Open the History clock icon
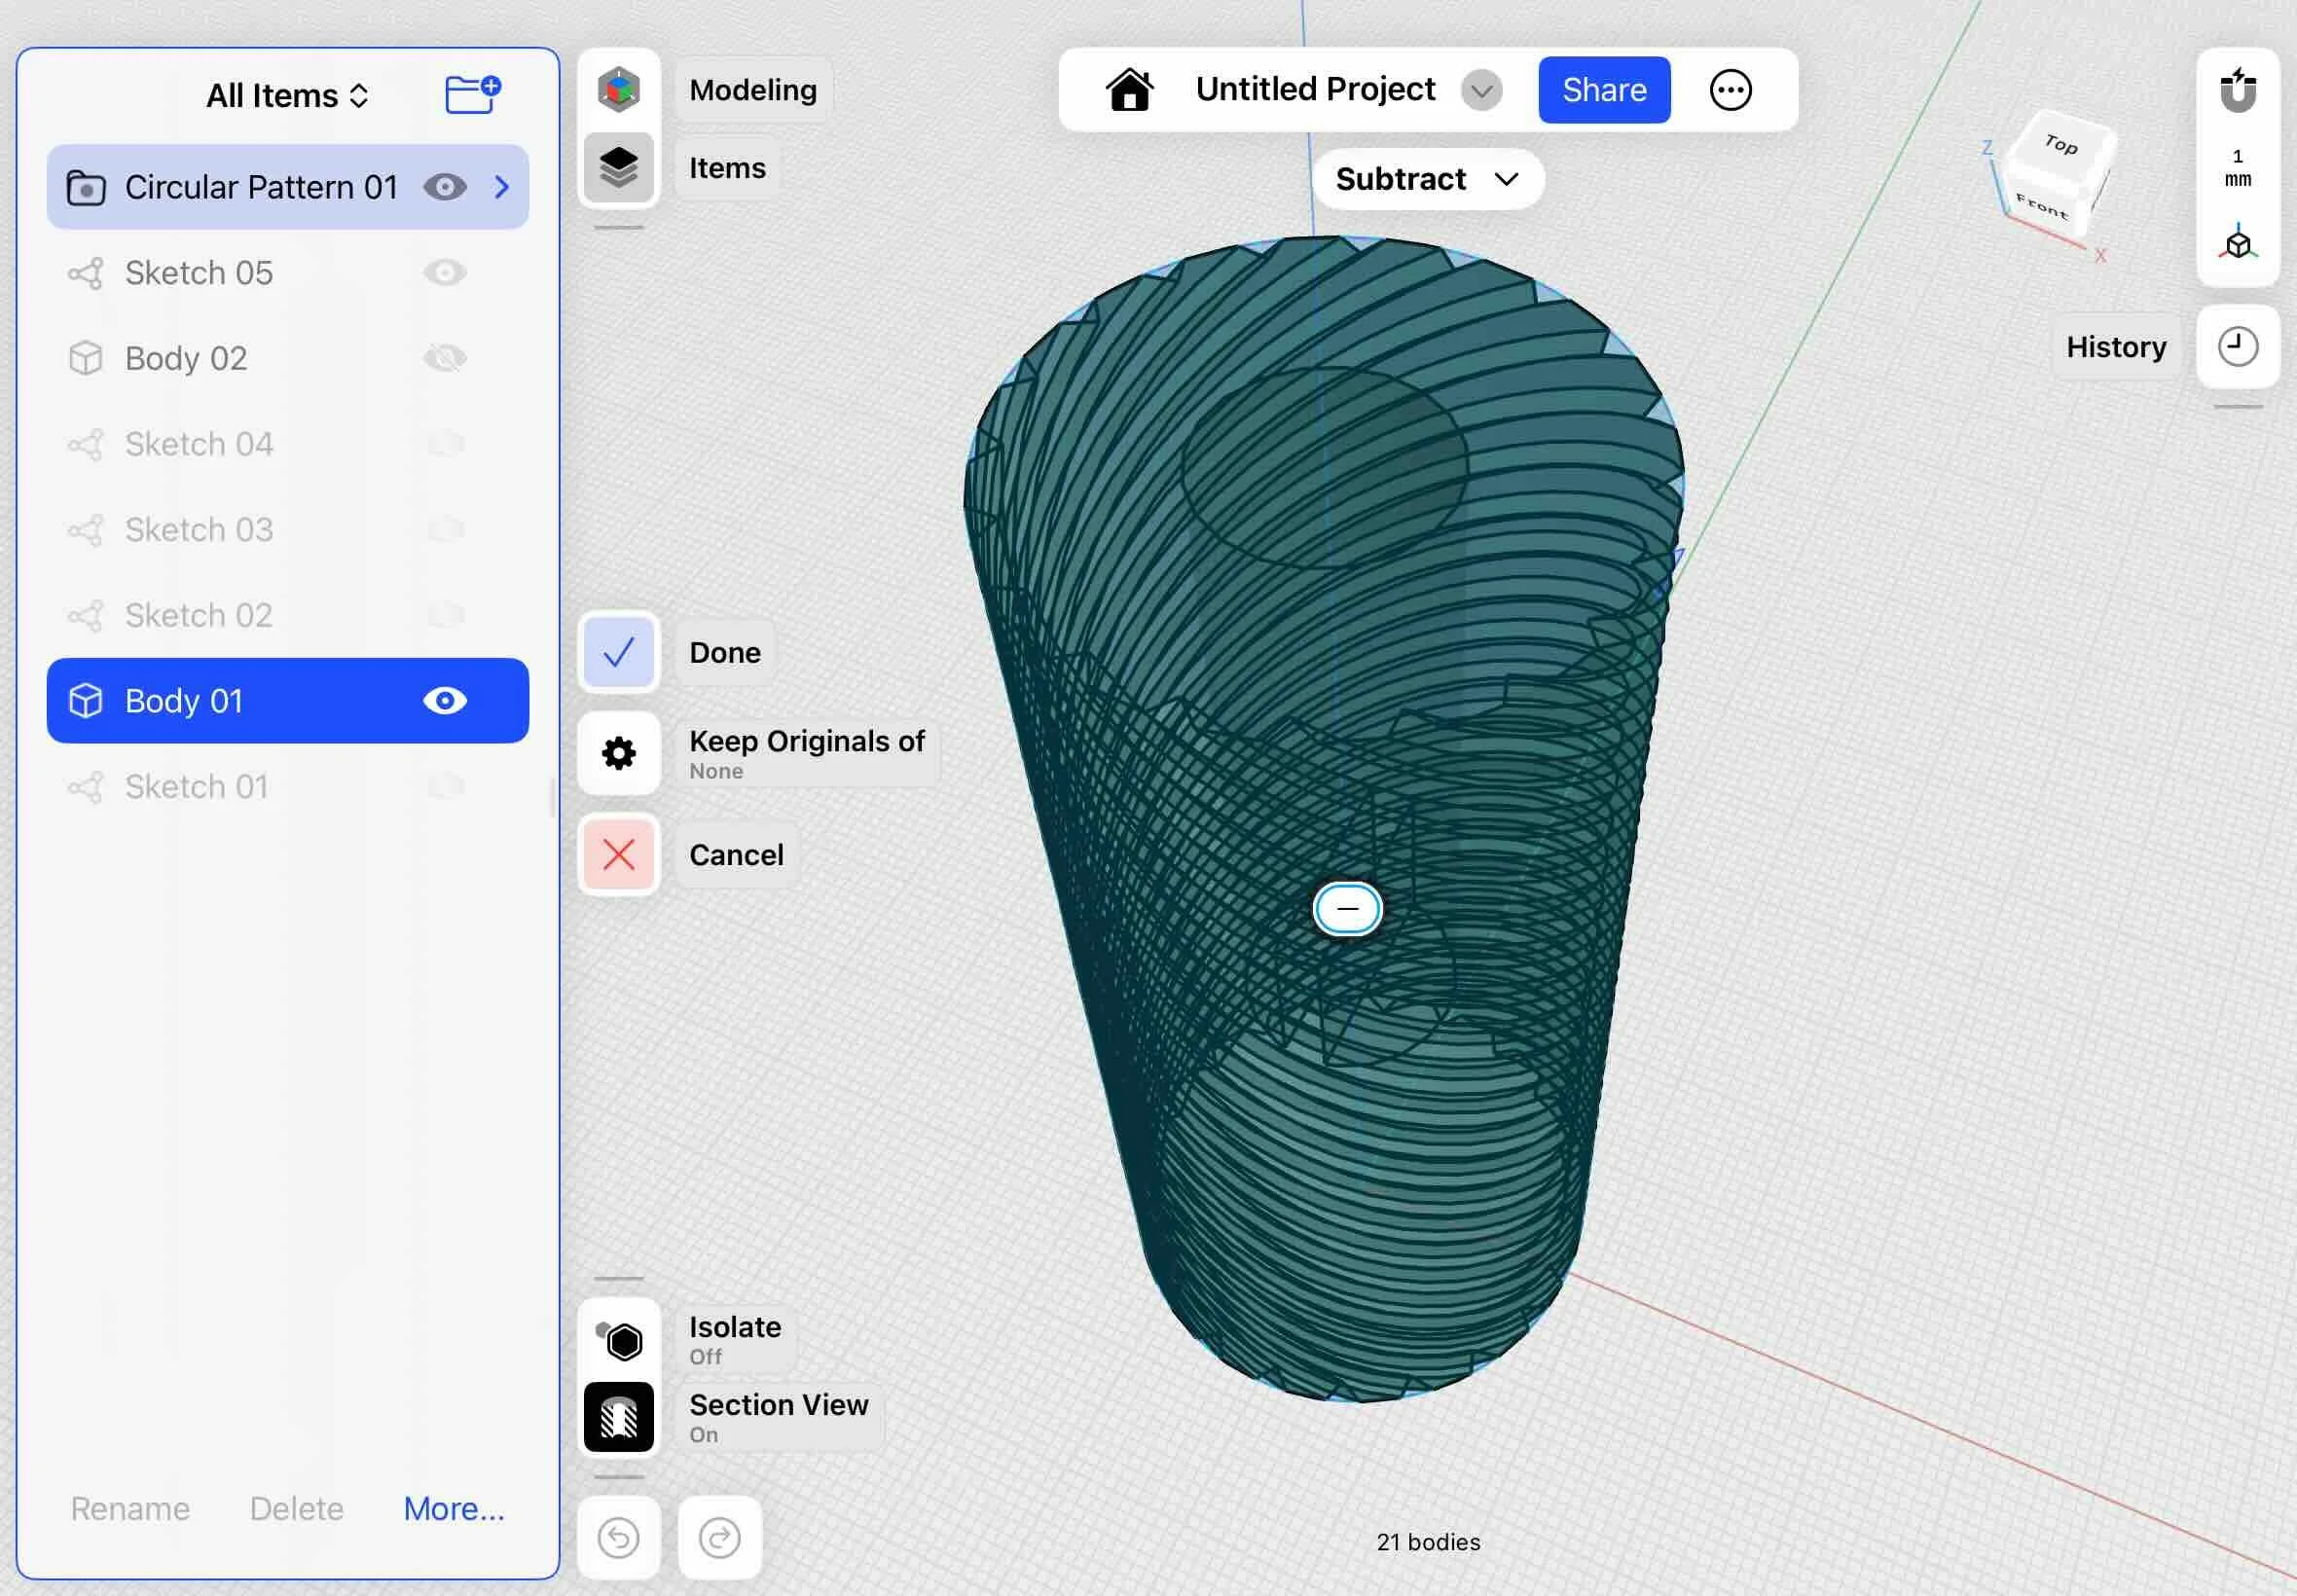This screenshot has width=2297, height=1596. tap(2237, 347)
